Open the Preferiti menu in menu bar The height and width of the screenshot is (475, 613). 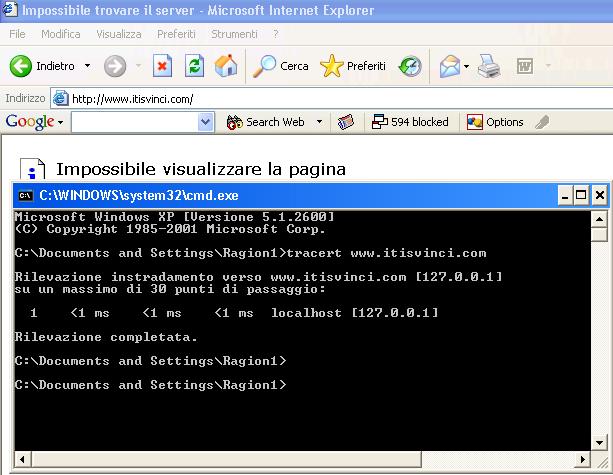[x=176, y=34]
